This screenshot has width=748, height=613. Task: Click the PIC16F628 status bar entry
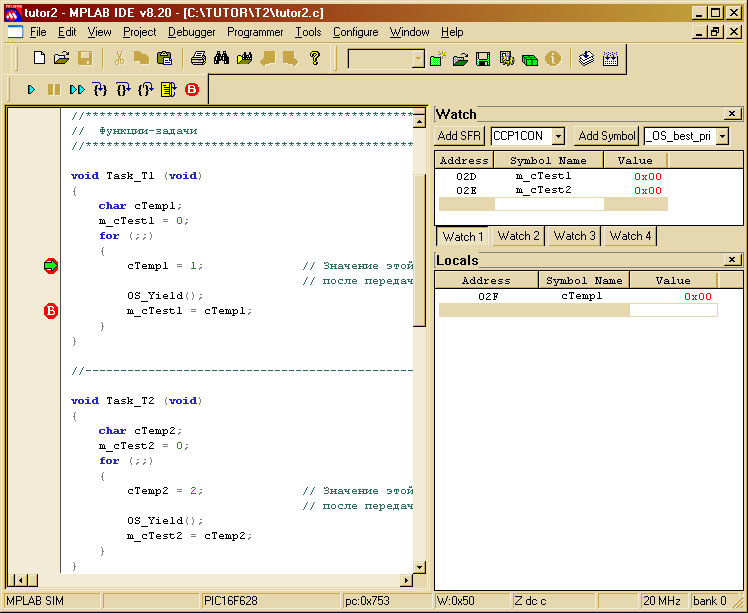tap(270, 601)
